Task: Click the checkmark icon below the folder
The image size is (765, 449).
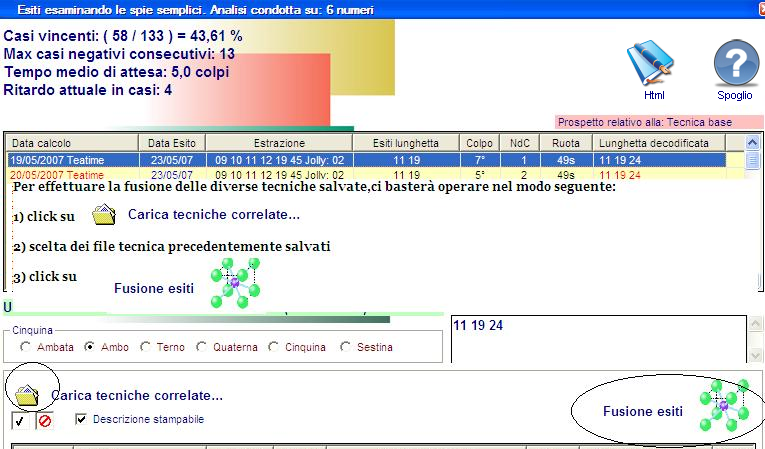Action: point(20,421)
